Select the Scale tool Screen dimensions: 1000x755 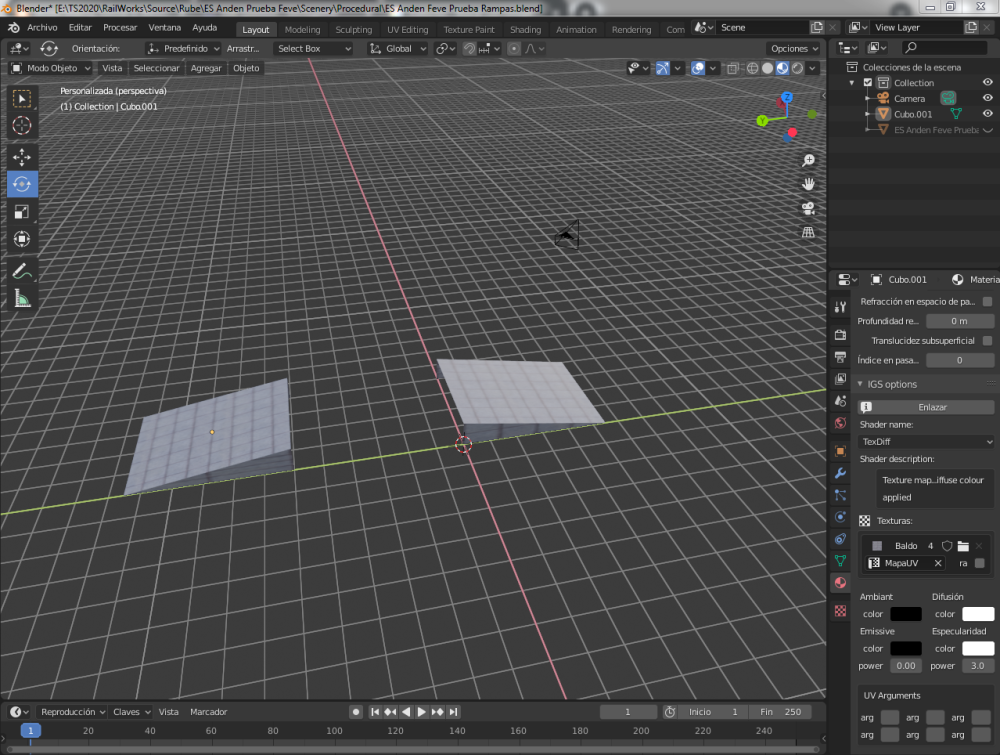22,212
